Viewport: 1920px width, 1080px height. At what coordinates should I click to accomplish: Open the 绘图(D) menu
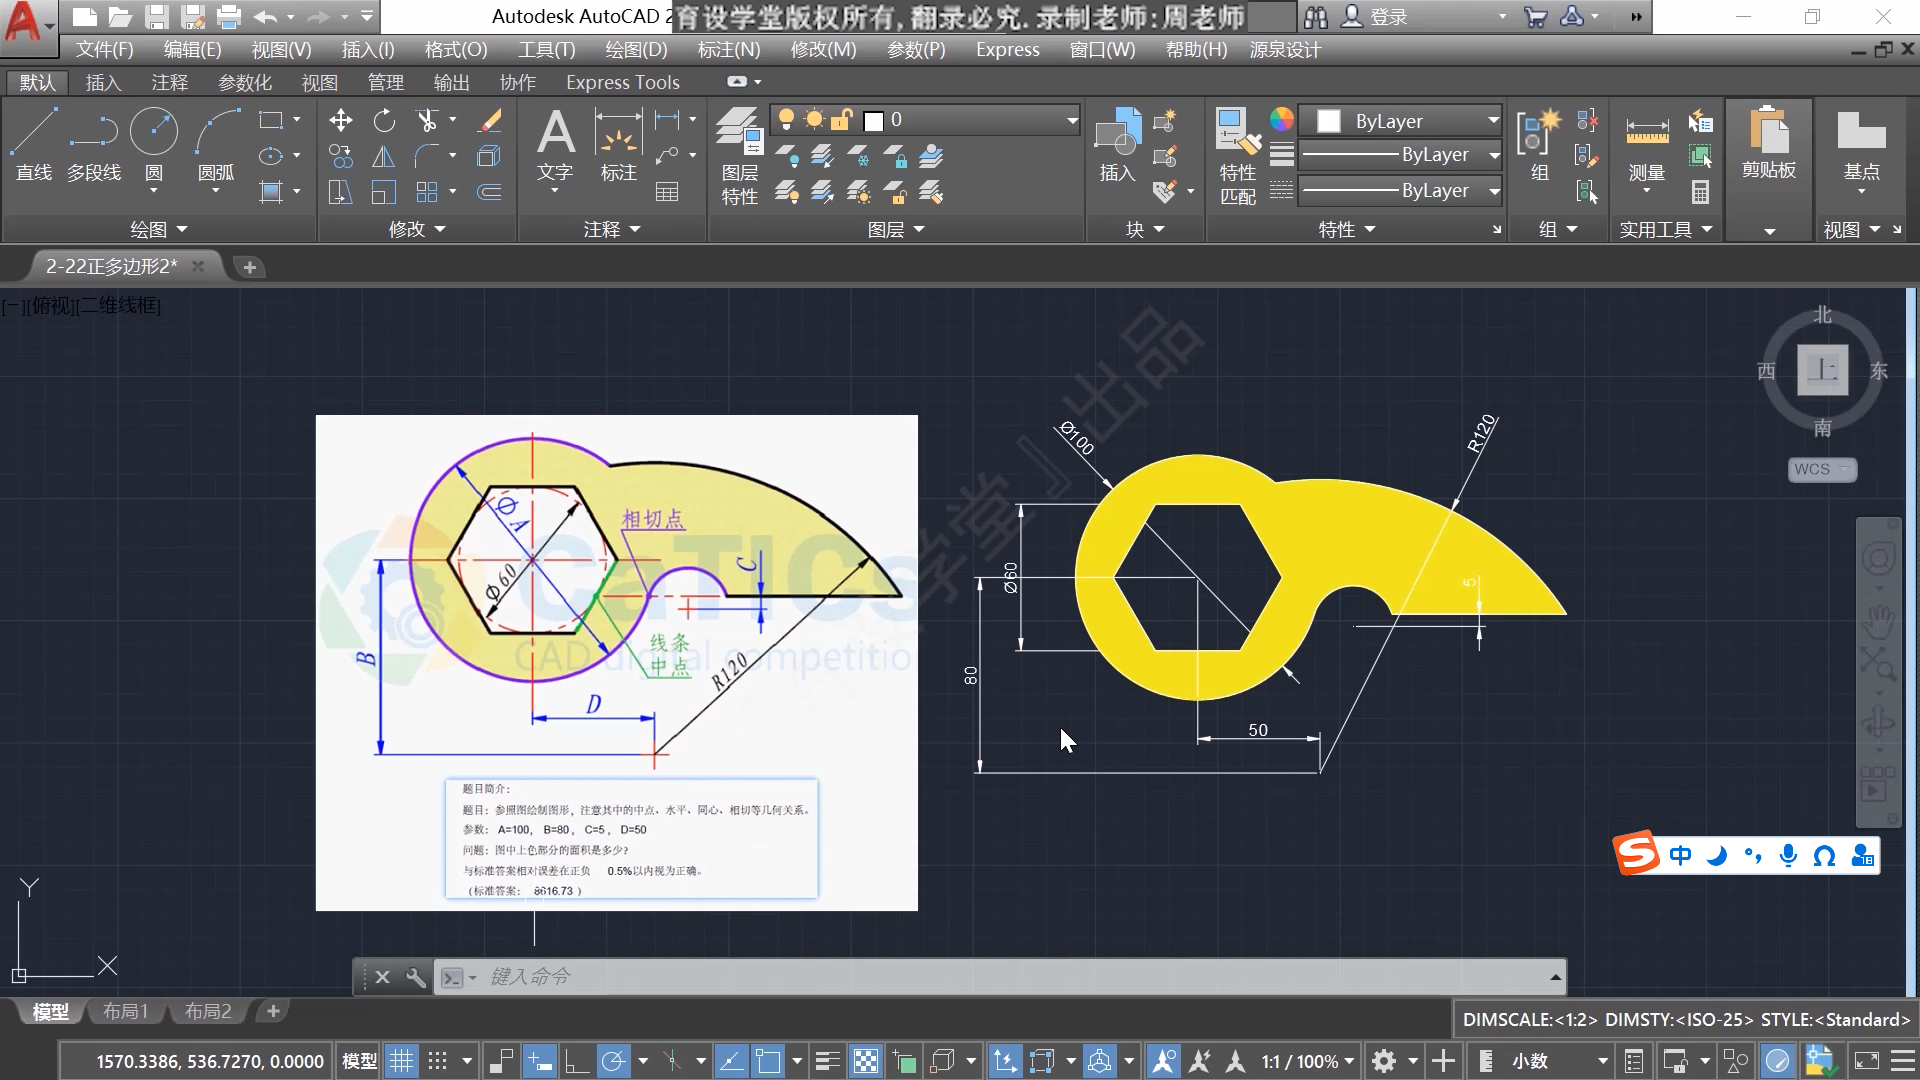[636, 50]
